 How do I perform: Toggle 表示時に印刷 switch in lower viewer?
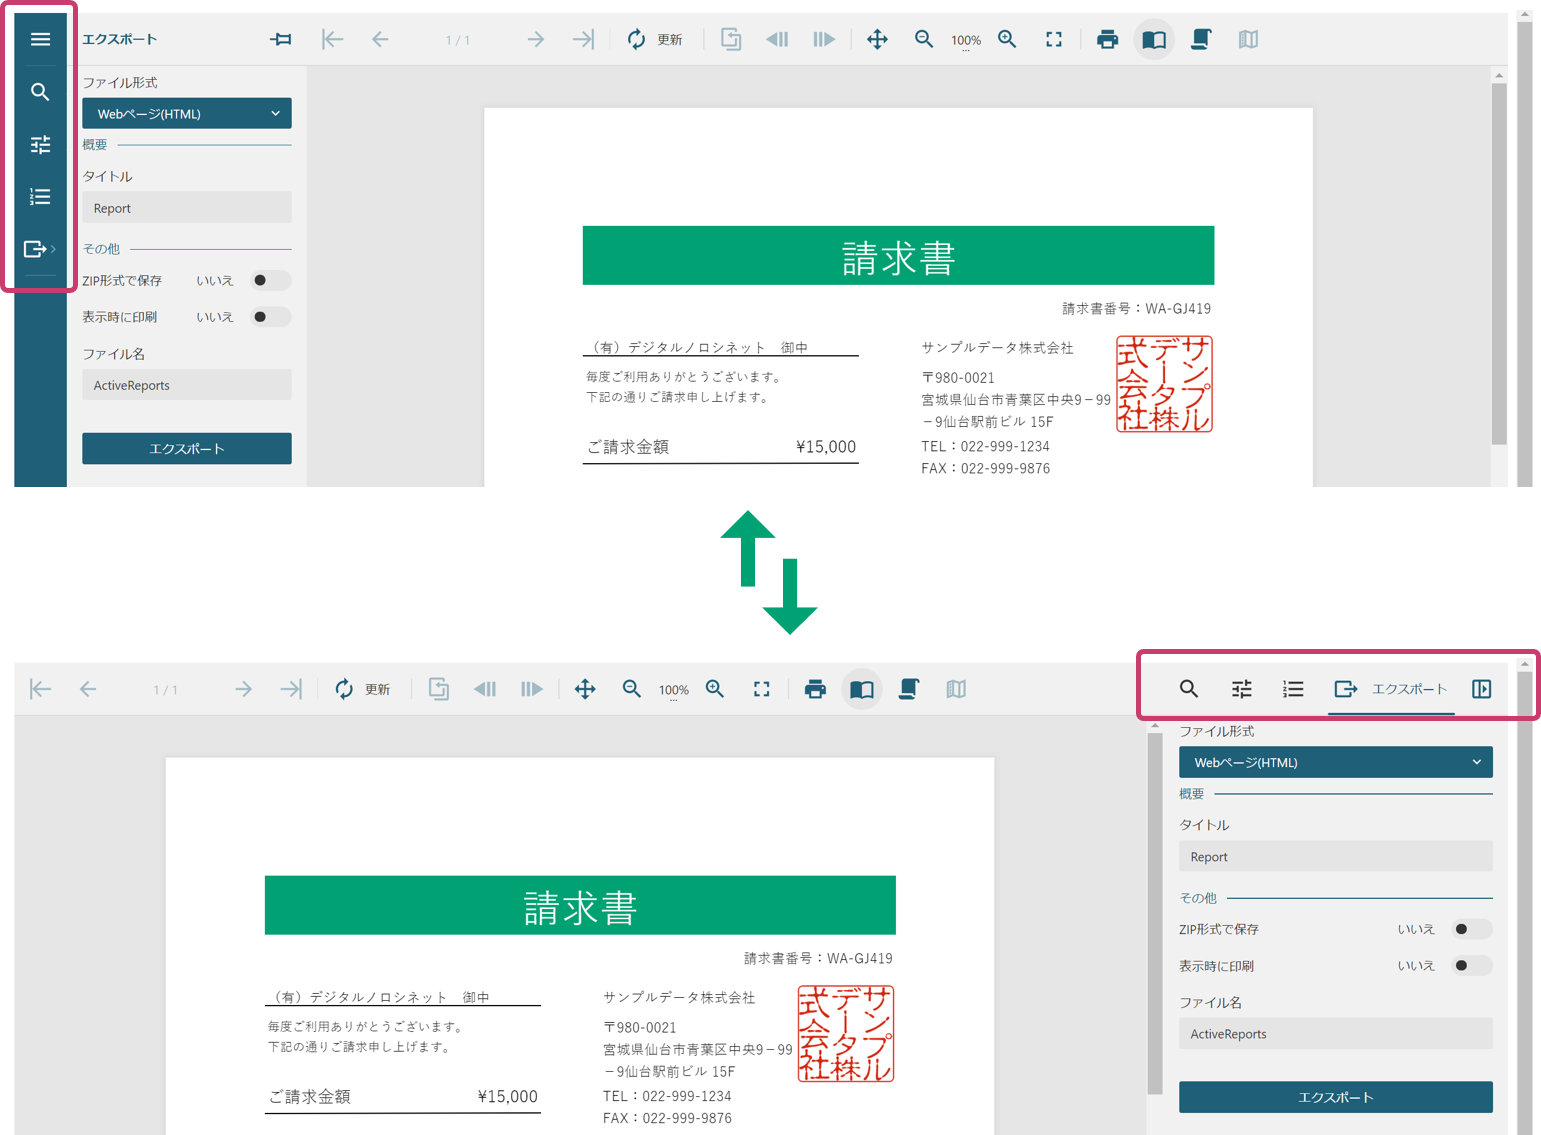tap(1472, 966)
